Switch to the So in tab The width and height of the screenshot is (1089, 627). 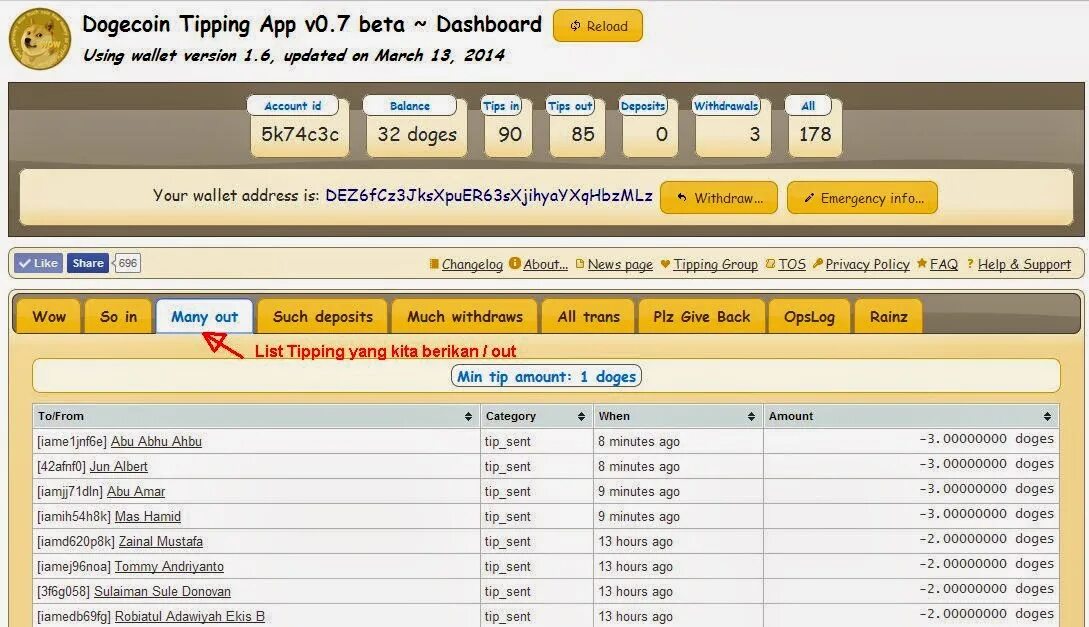pyautogui.click(x=118, y=317)
